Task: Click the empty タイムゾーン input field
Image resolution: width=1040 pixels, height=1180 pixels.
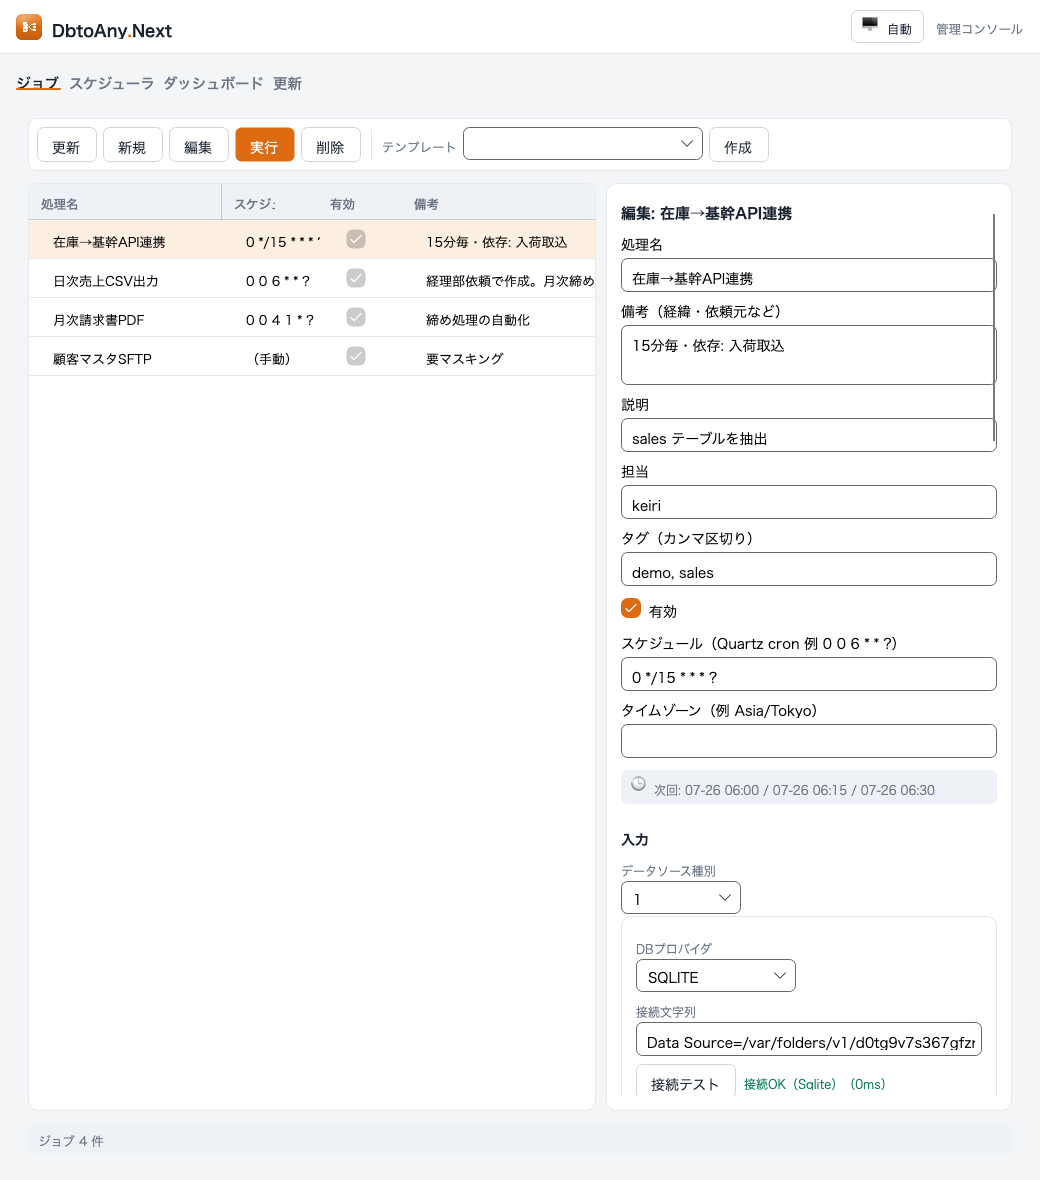Action: tap(808, 741)
